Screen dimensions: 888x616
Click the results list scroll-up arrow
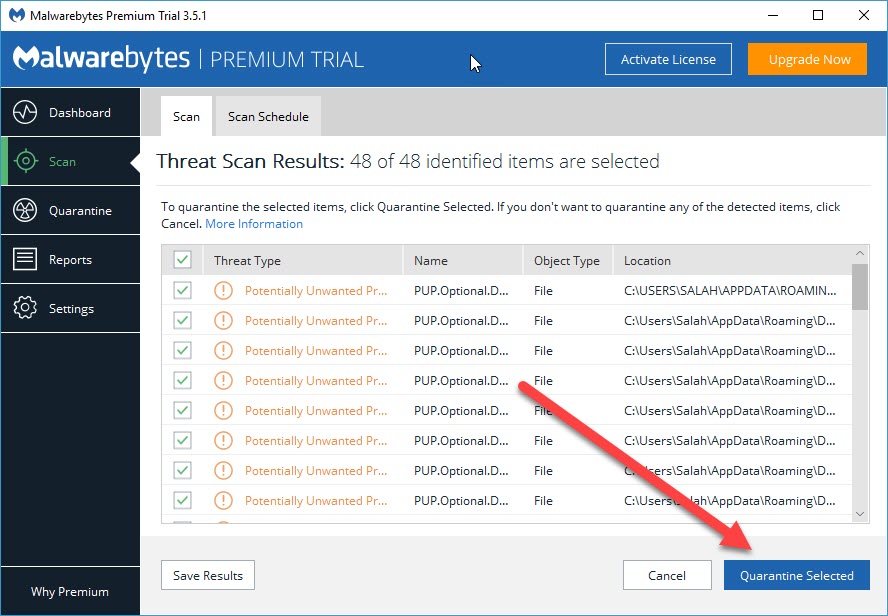coord(860,253)
